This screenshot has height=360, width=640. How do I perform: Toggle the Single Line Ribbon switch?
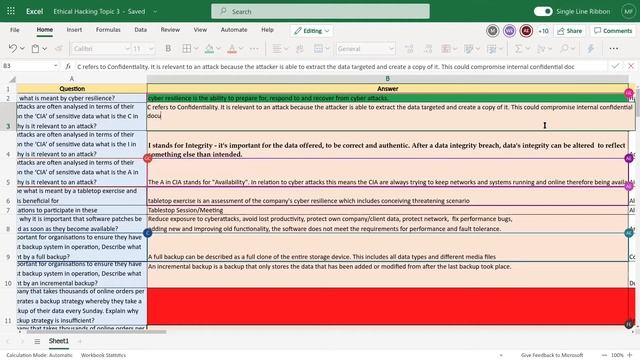(543, 11)
